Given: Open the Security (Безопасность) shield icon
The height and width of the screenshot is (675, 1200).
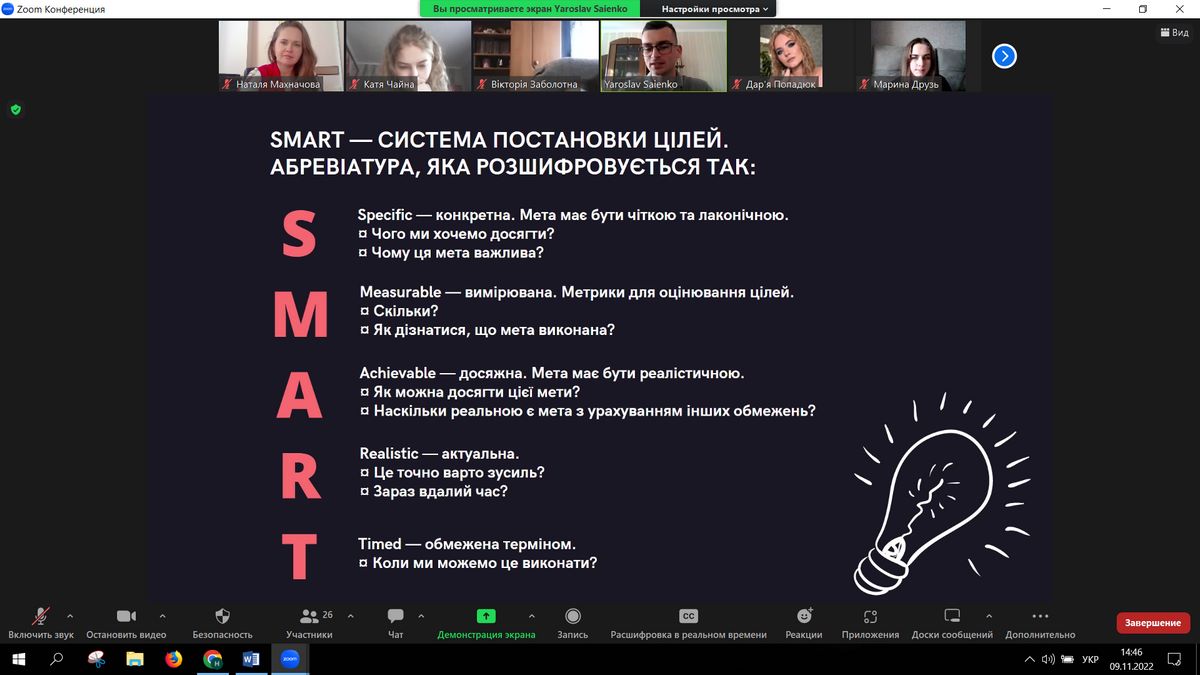Looking at the screenshot, I should tap(222, 617).
